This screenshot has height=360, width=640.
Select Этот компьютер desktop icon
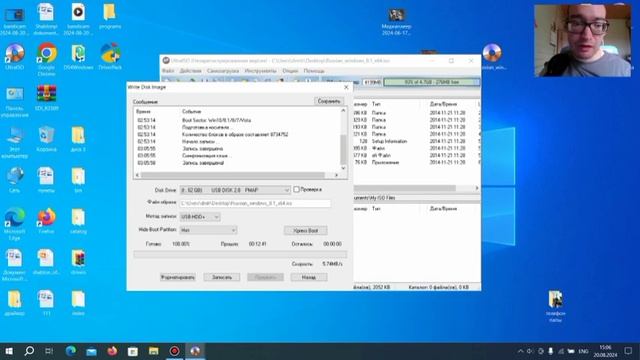coord(15,142)
